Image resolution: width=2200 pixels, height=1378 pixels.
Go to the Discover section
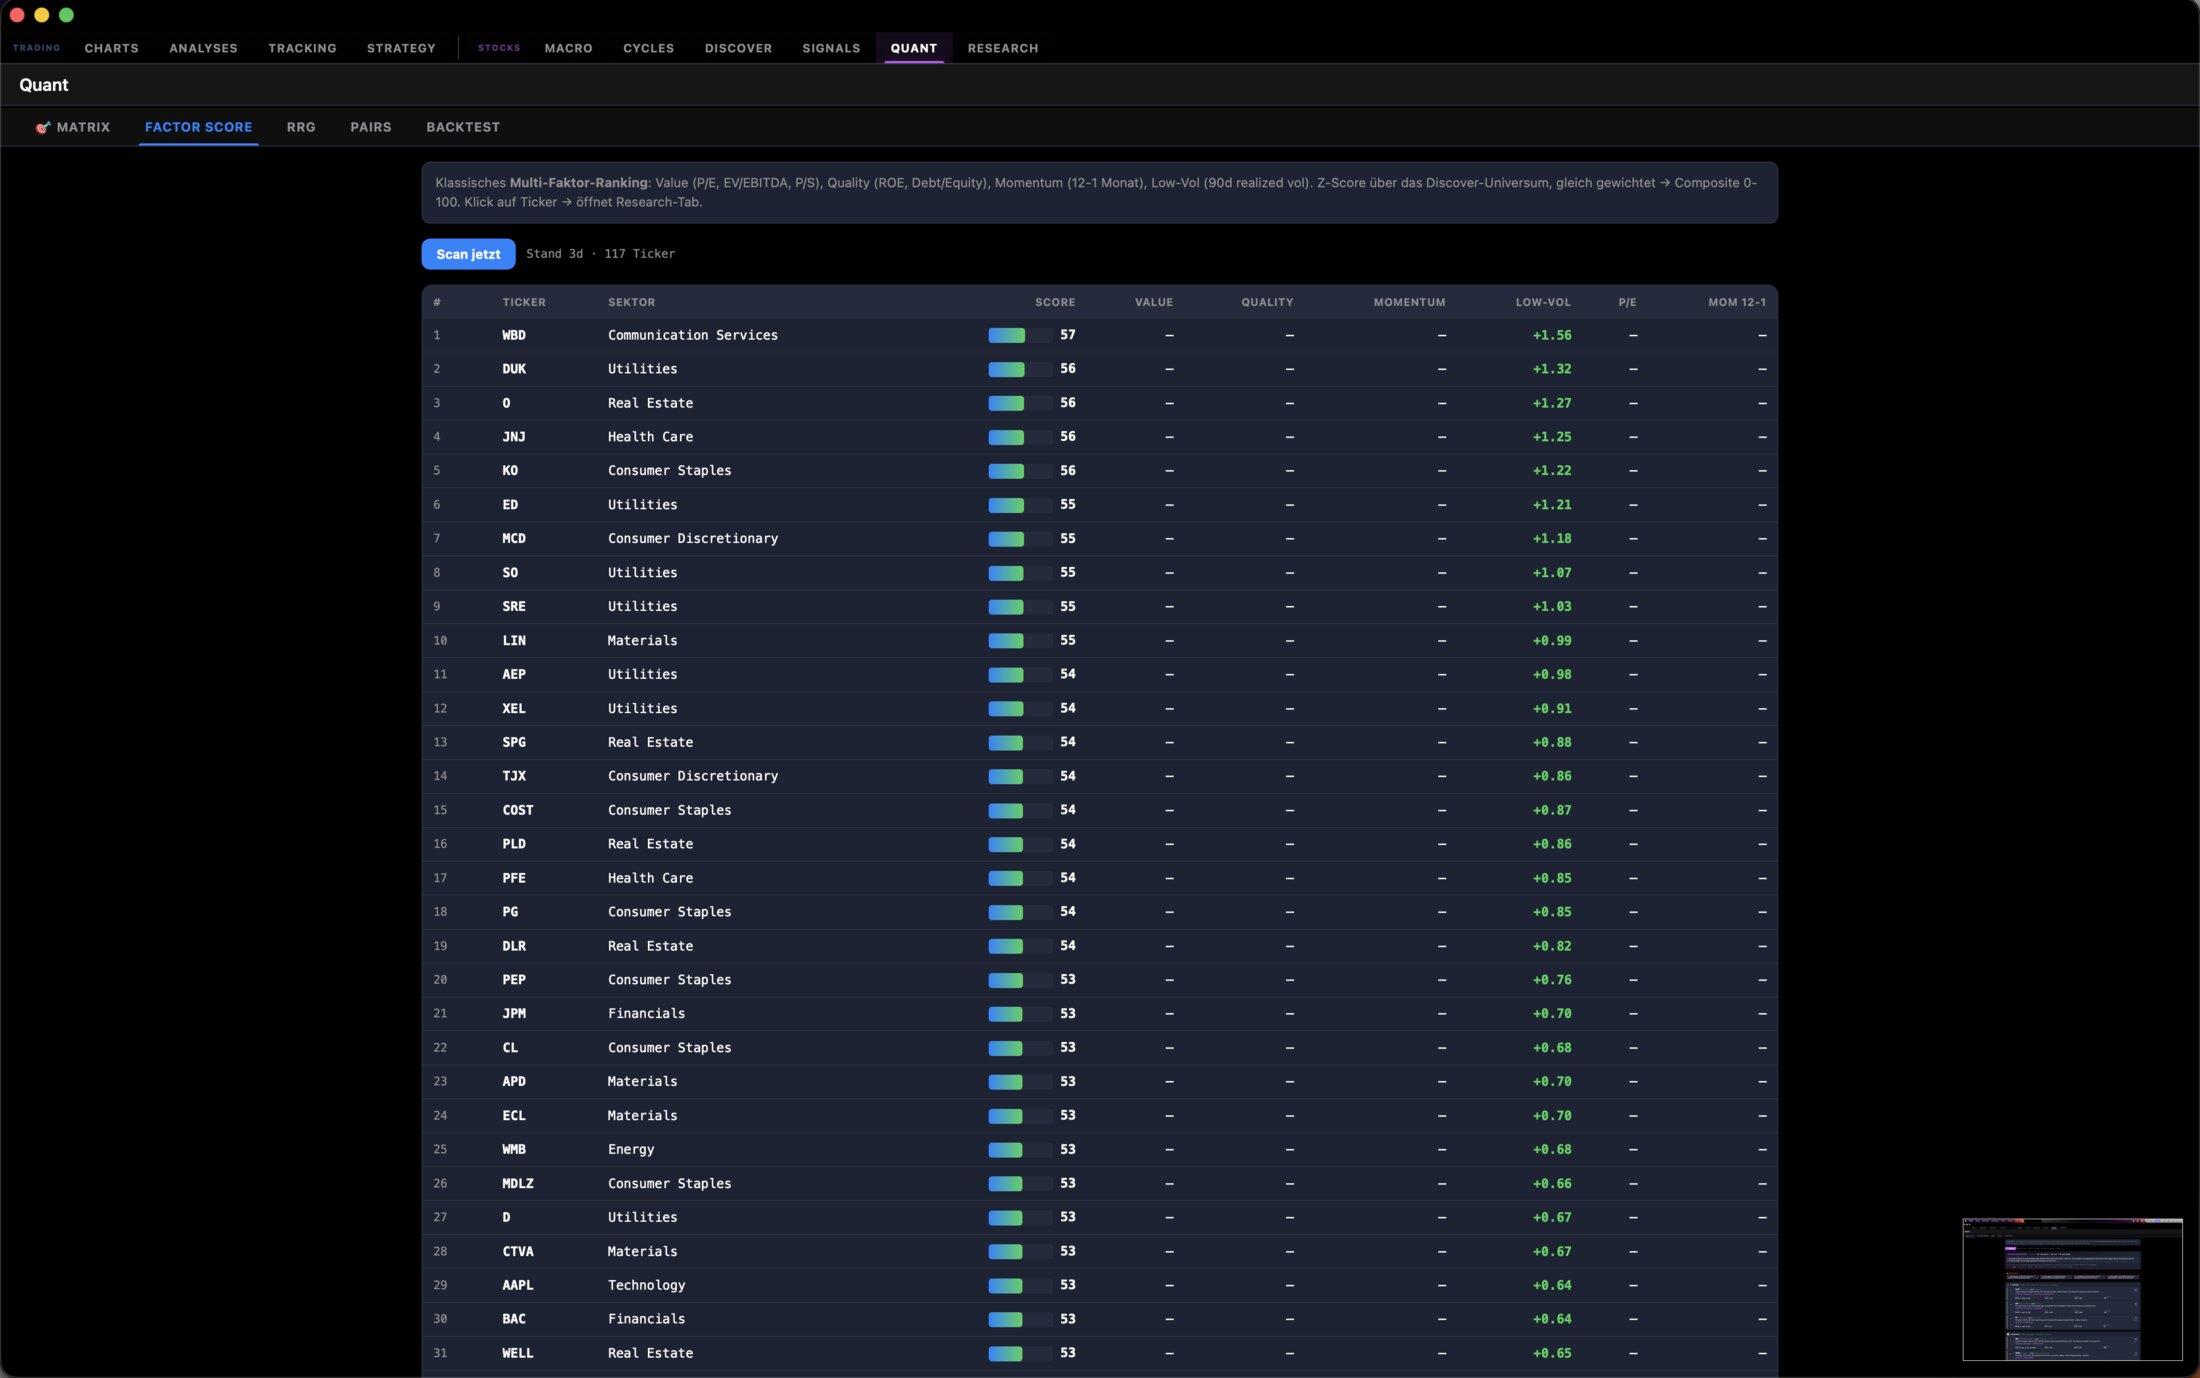[x=738, y=48]
